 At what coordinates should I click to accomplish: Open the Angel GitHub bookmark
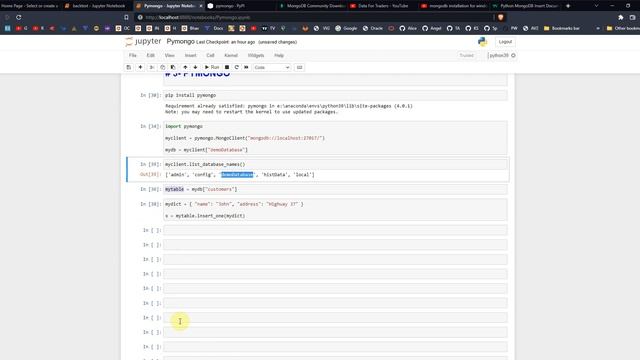pos(432,28)
